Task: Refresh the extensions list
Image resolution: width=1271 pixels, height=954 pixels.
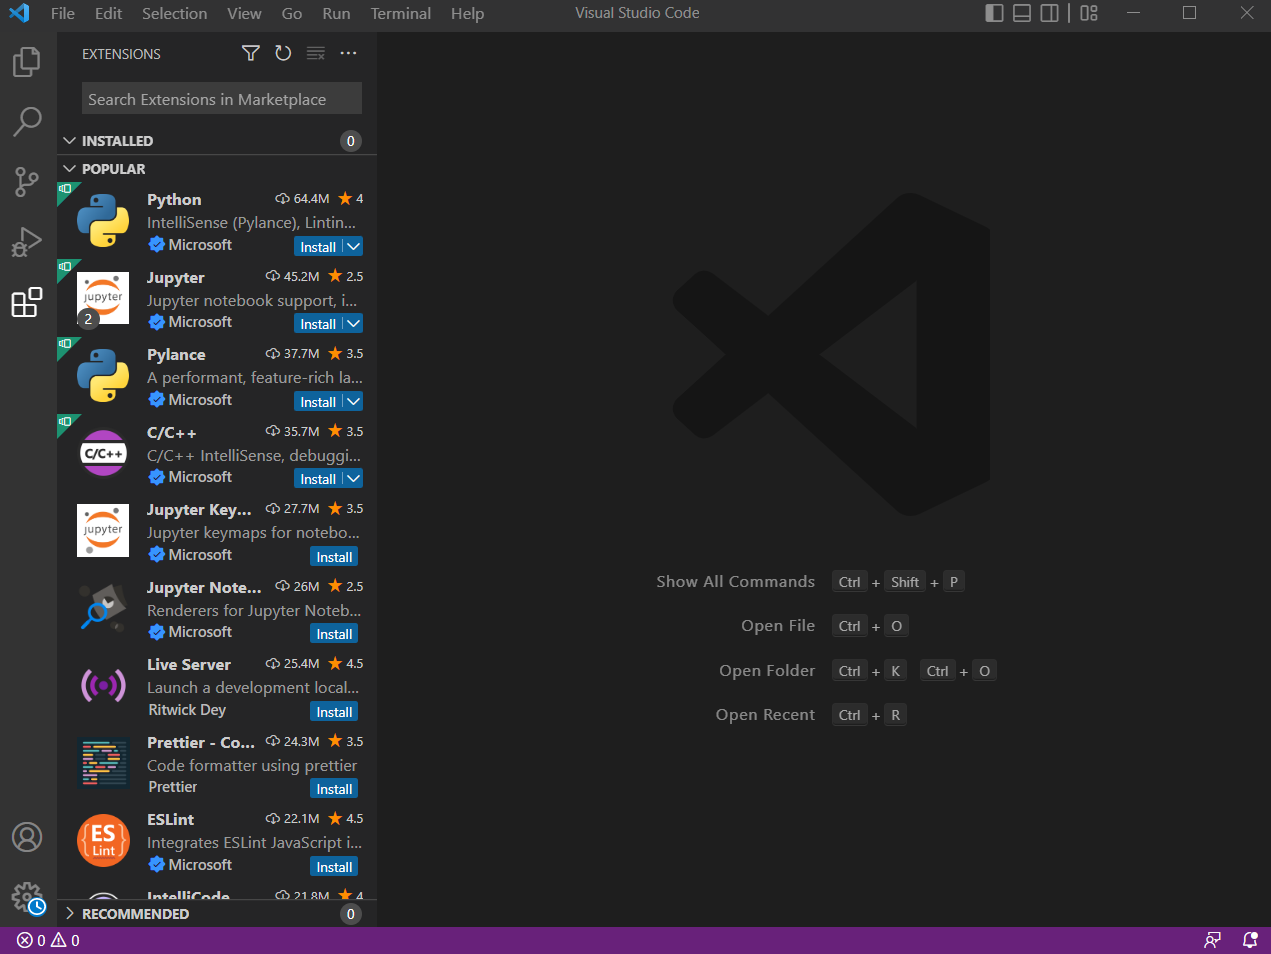Action: tap(283, 53)
